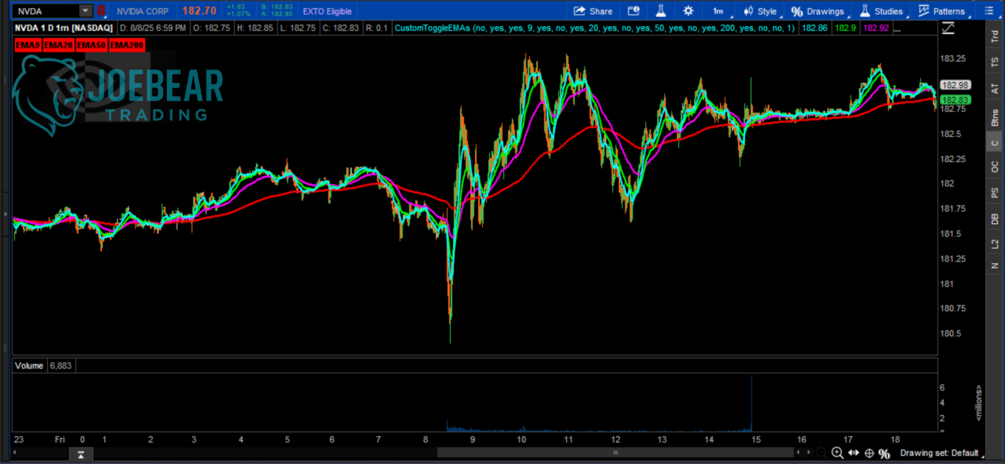The image size is (1005, 464).
Task: Click the D: 8/8/25 6:59 PM date
Action: click(153, 28)
